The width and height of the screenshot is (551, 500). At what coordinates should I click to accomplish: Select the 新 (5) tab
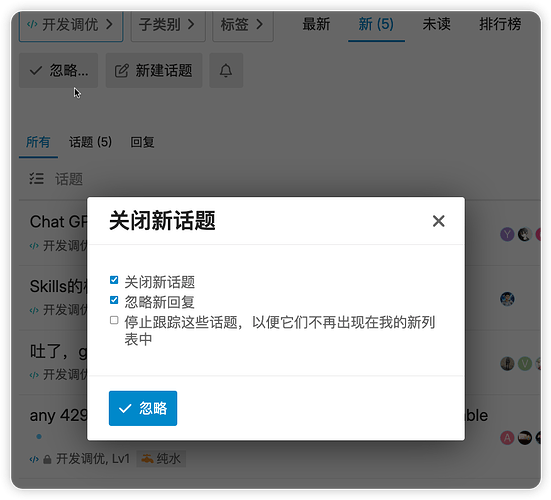coord(376,25)
